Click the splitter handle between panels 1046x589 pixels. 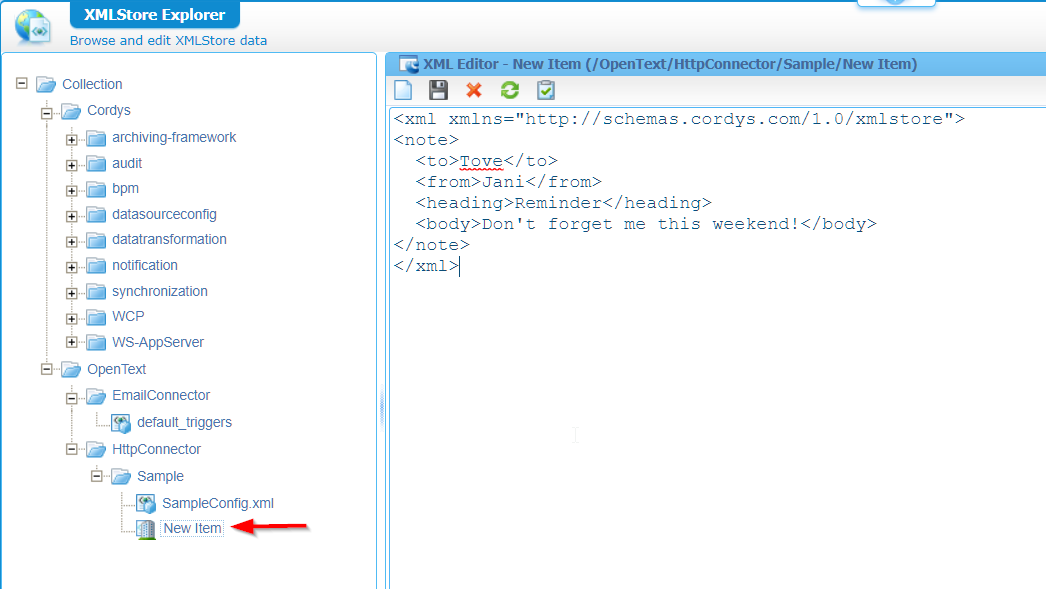[382, 408]
